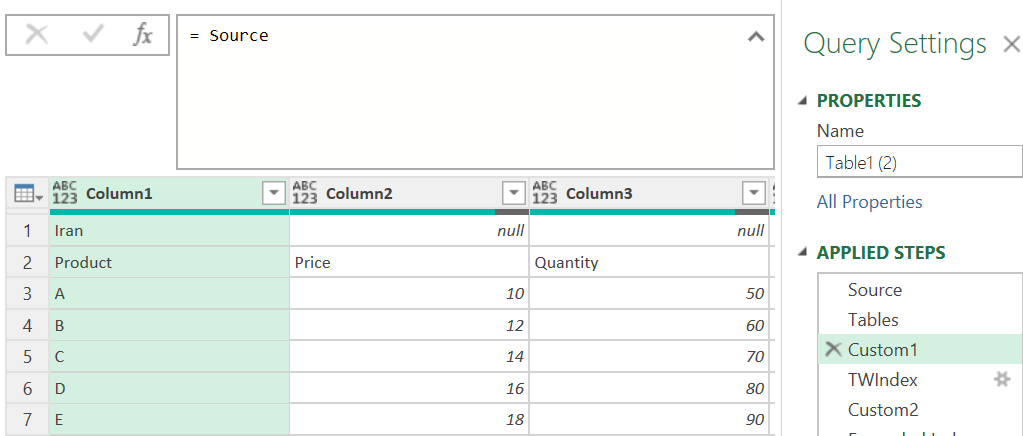Click the Column3 cell showing 60

(650, 325)
